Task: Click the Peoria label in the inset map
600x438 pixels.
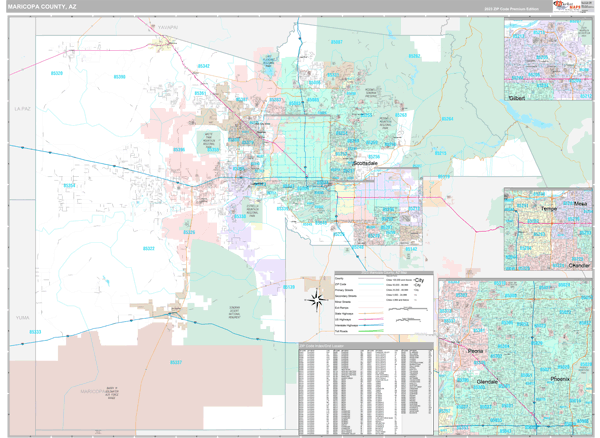Action: (x=476, y=352)
